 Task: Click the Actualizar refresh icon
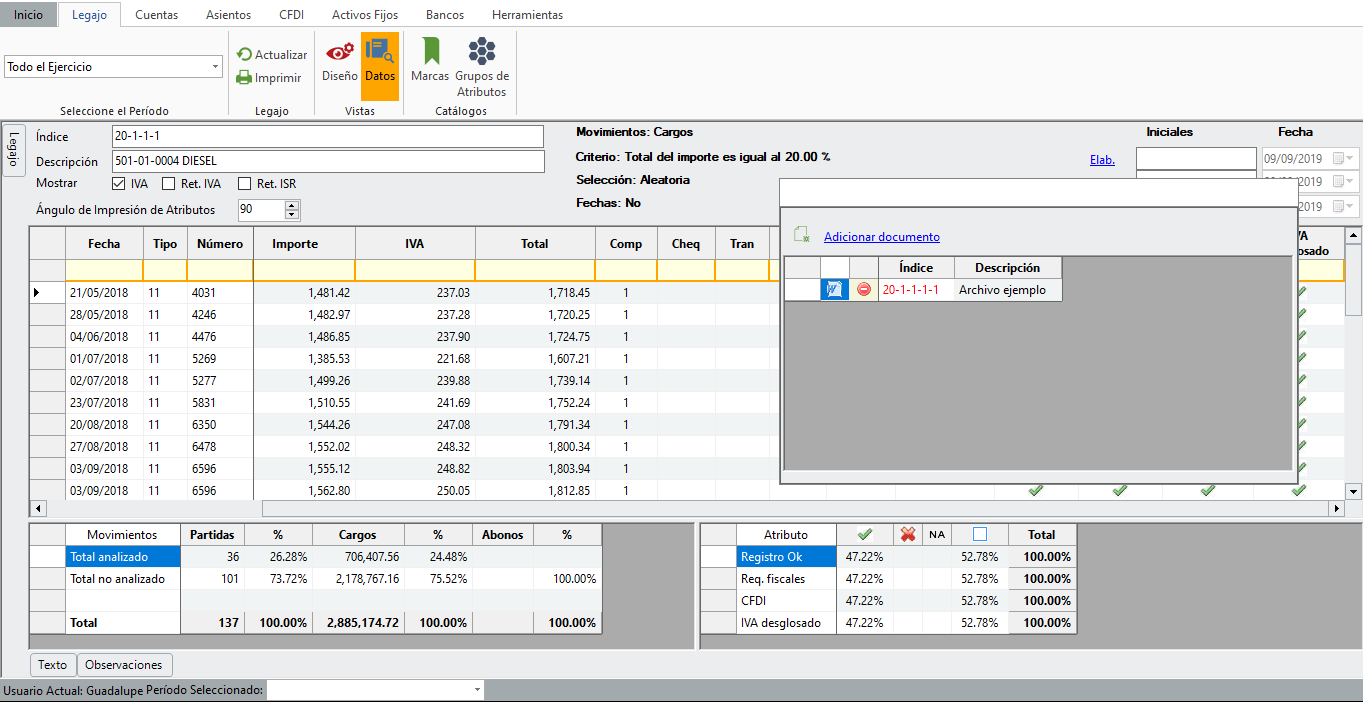[x=244, y=55]
